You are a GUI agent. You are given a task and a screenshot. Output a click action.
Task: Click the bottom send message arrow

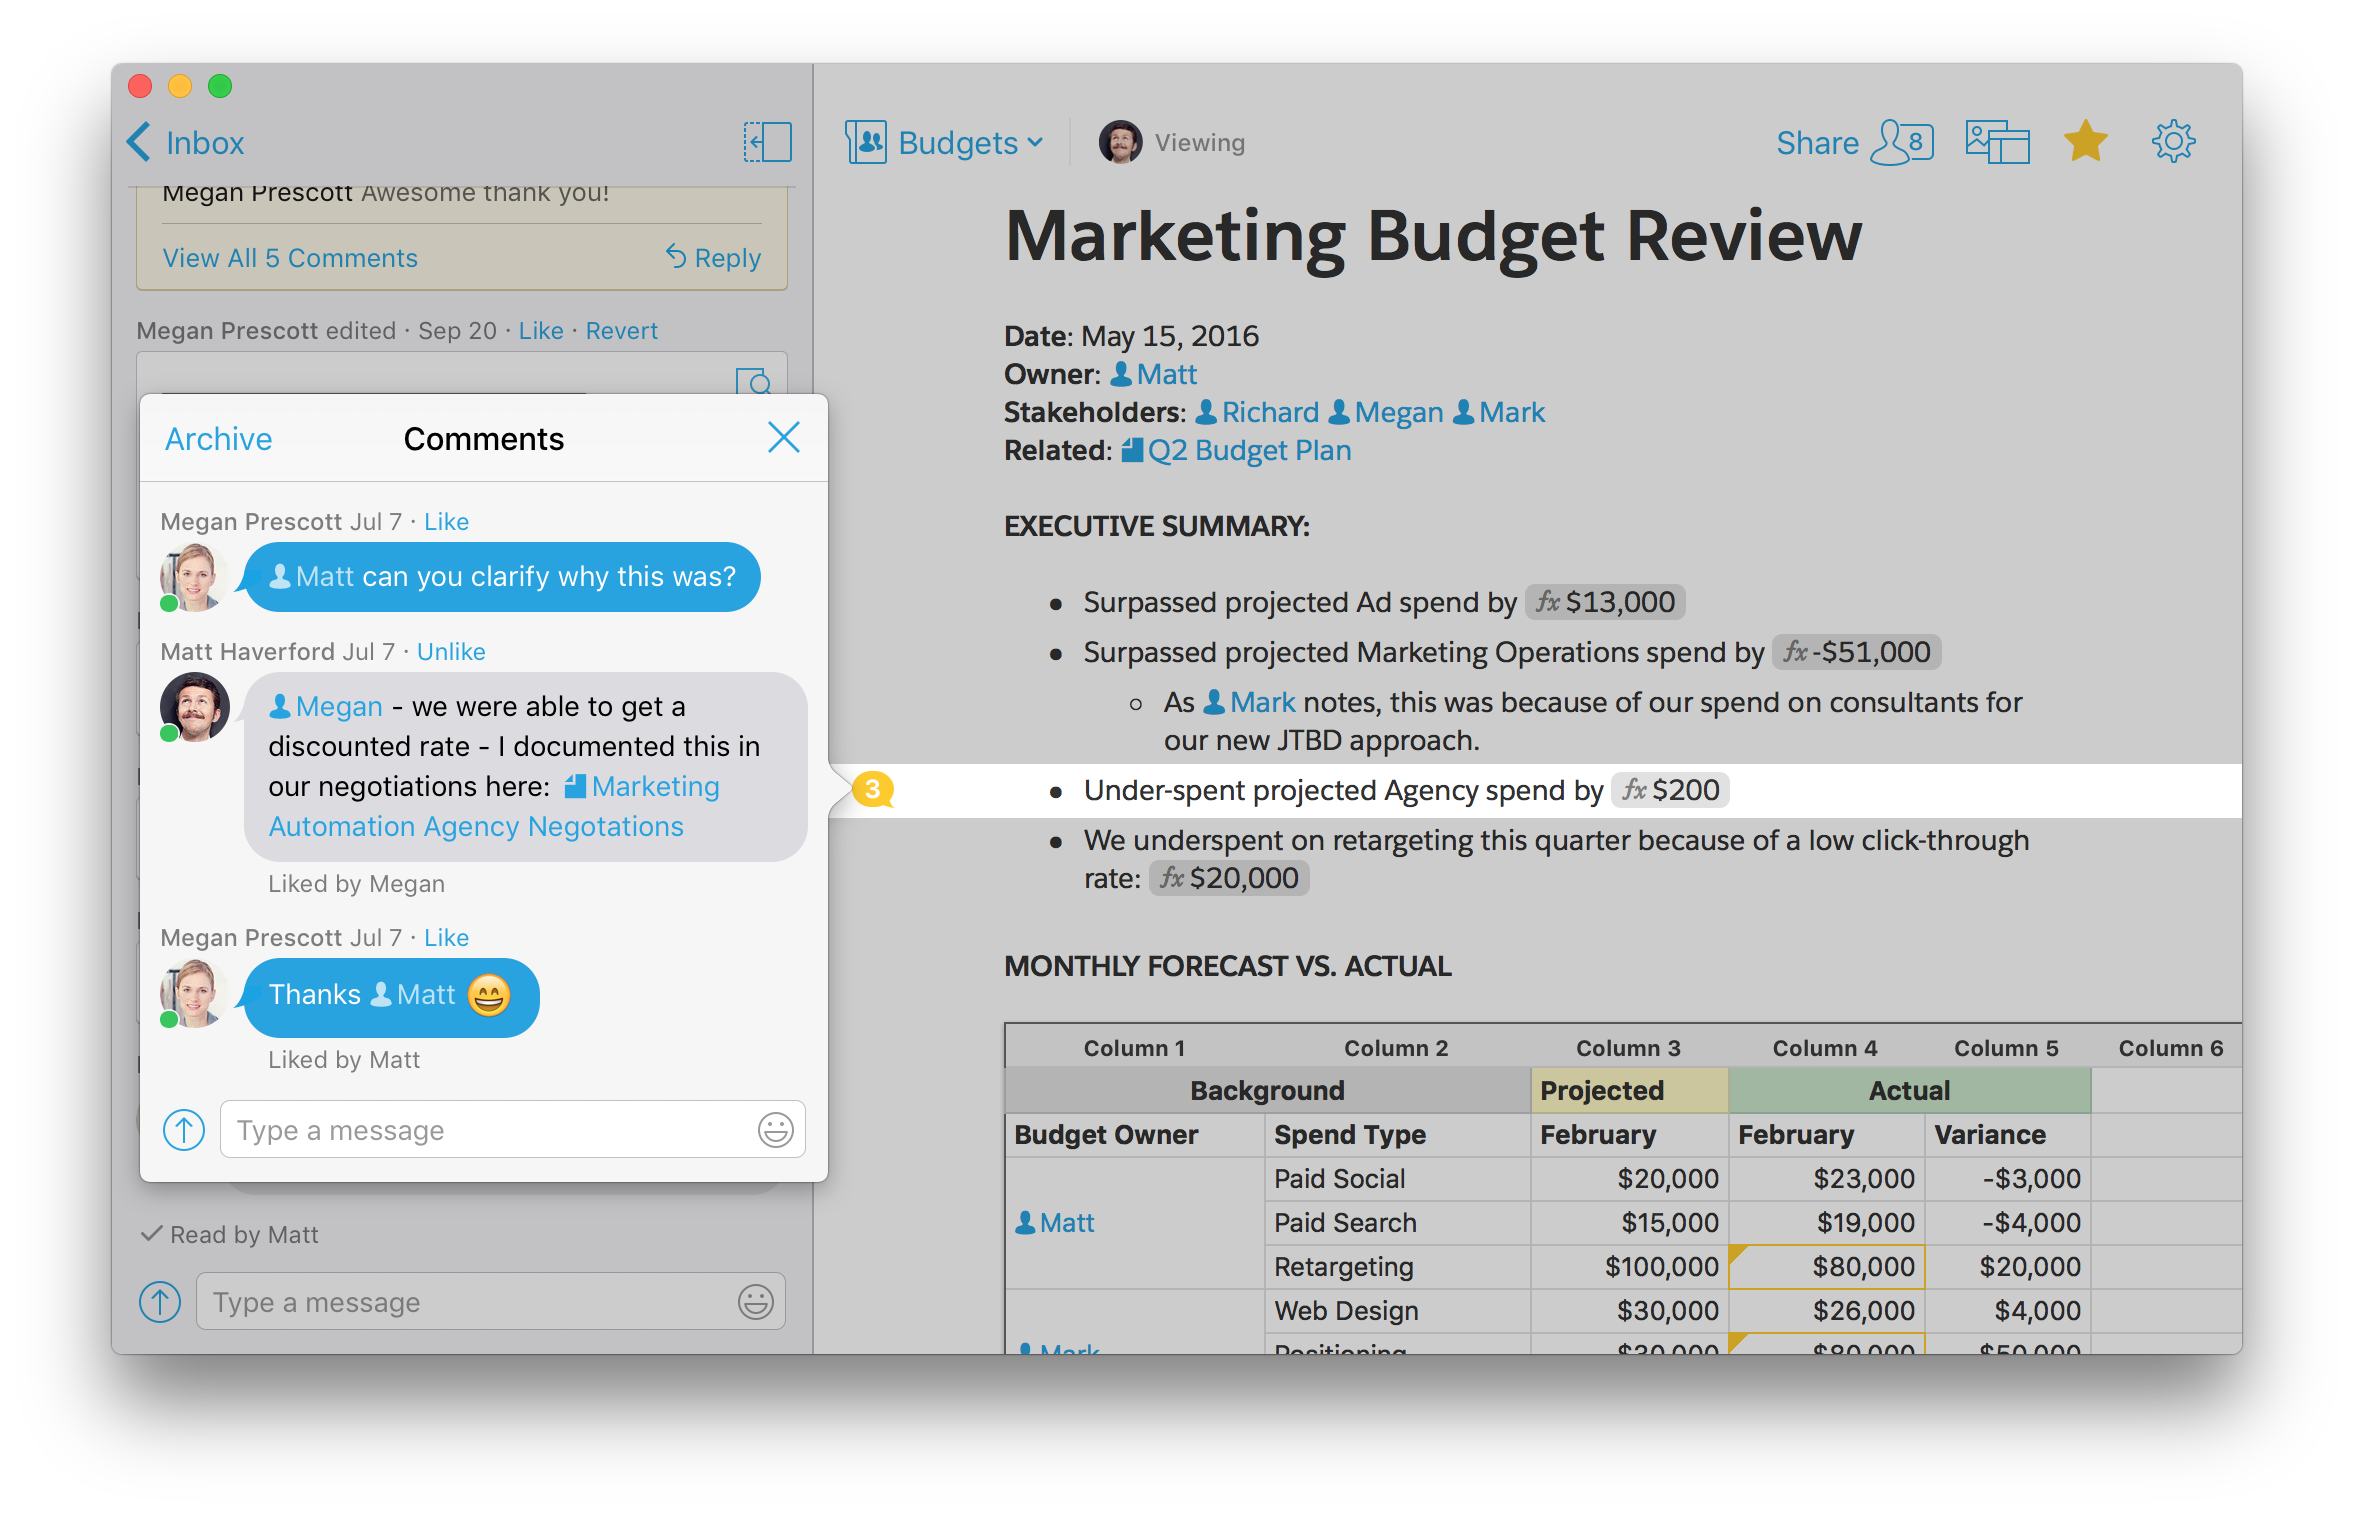[x=160, y=1302]
